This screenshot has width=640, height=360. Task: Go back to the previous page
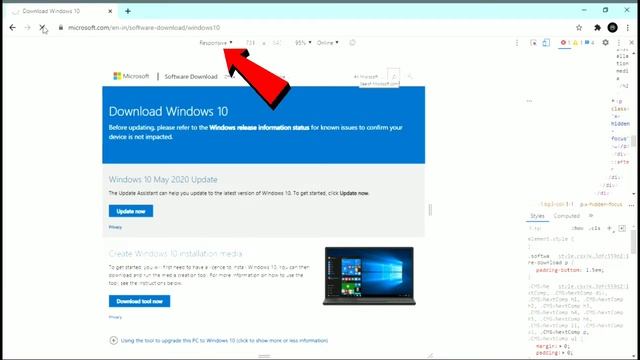[13, 28]
